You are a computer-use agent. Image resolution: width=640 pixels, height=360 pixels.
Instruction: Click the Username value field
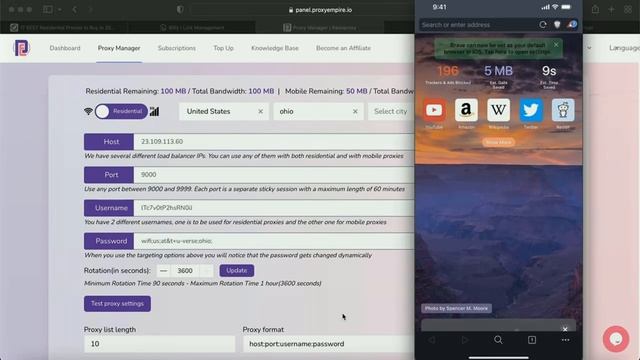pos(274,208)
